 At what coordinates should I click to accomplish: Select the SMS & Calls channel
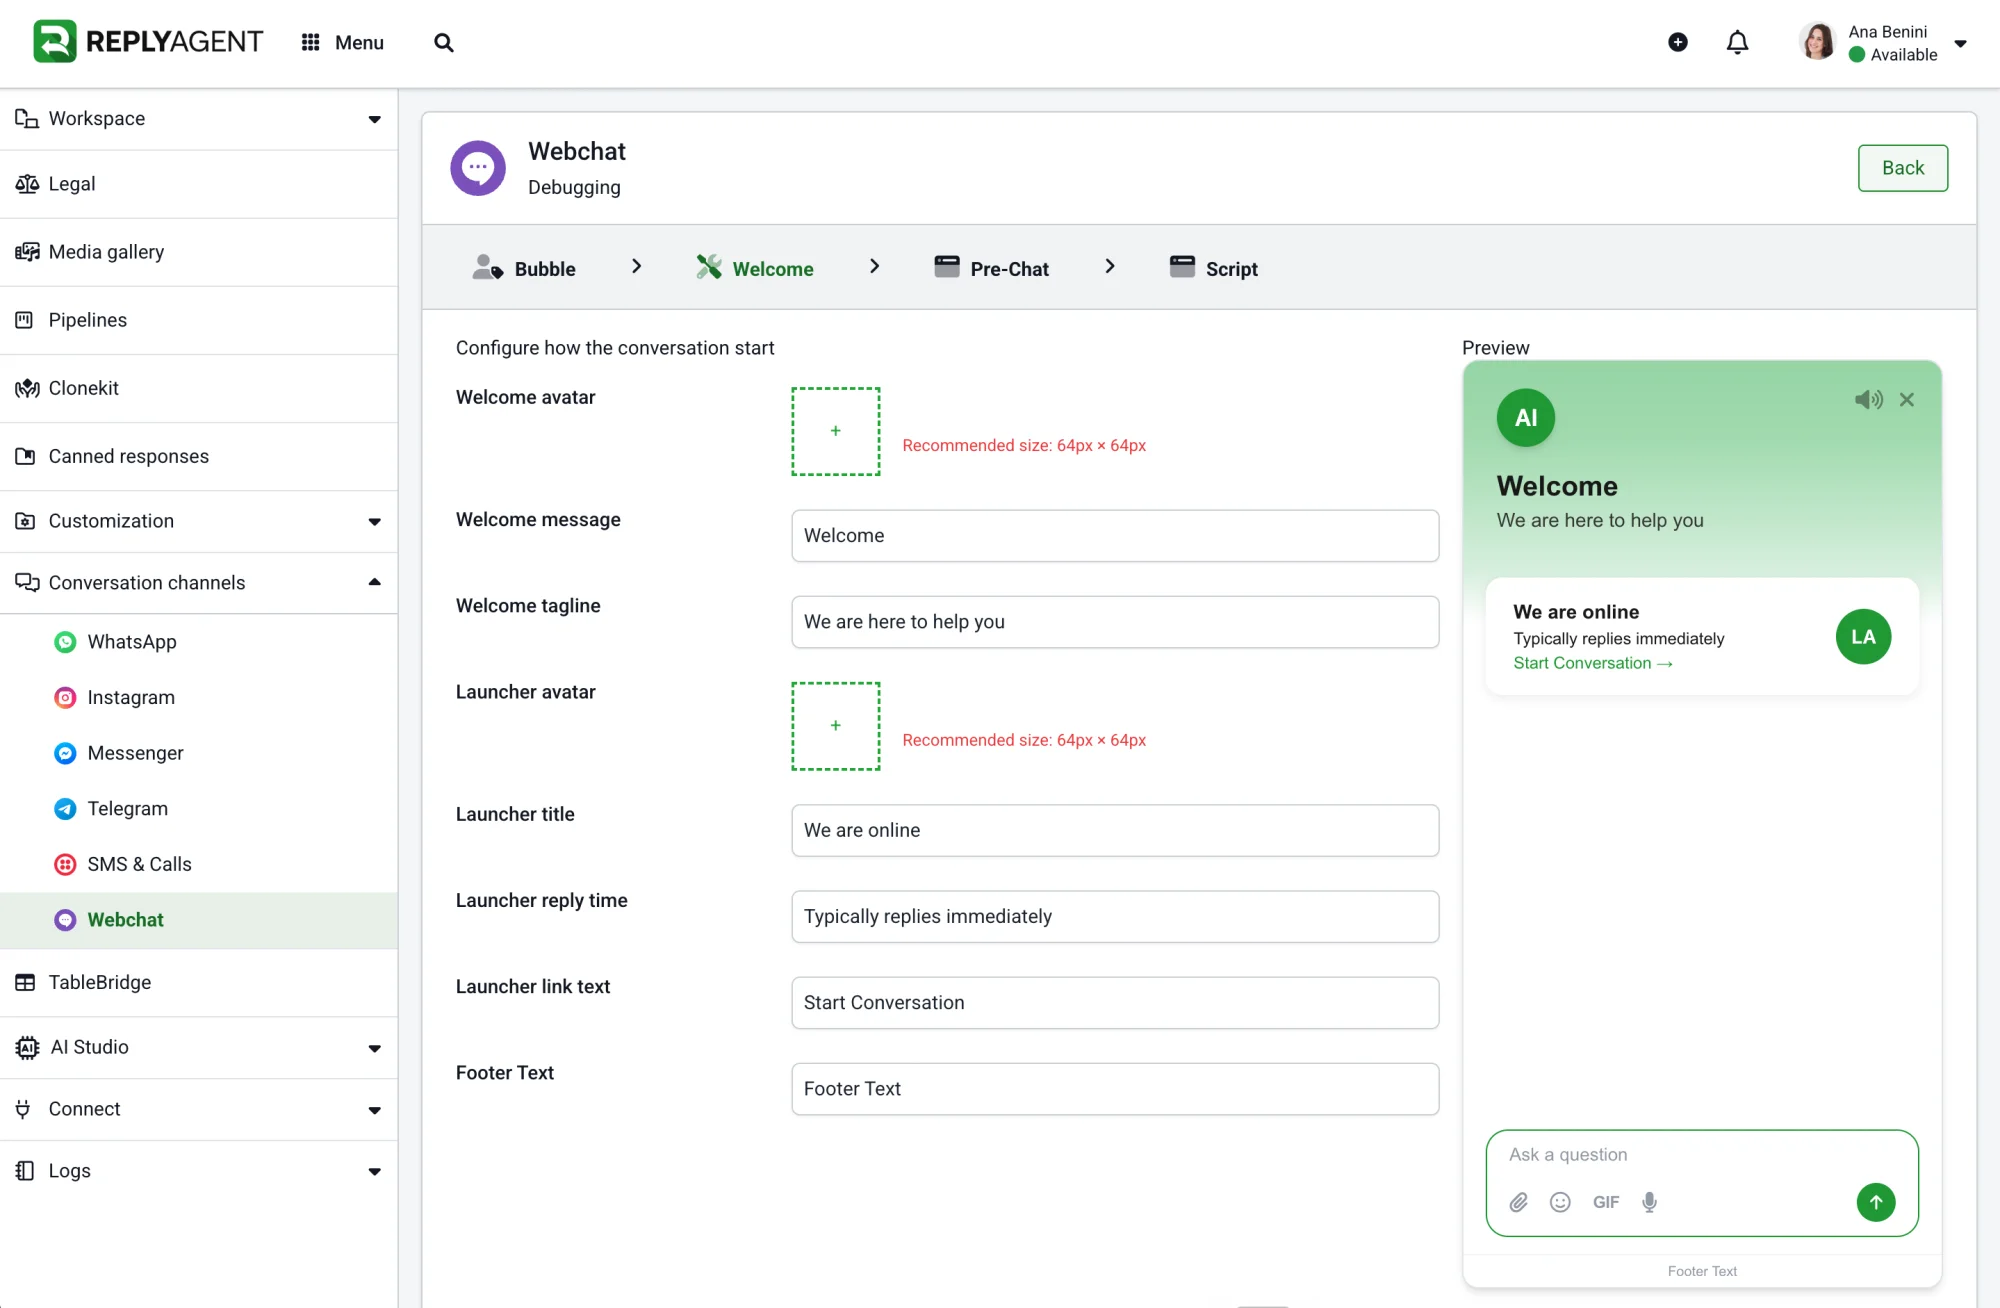click(x=199, y=864)
